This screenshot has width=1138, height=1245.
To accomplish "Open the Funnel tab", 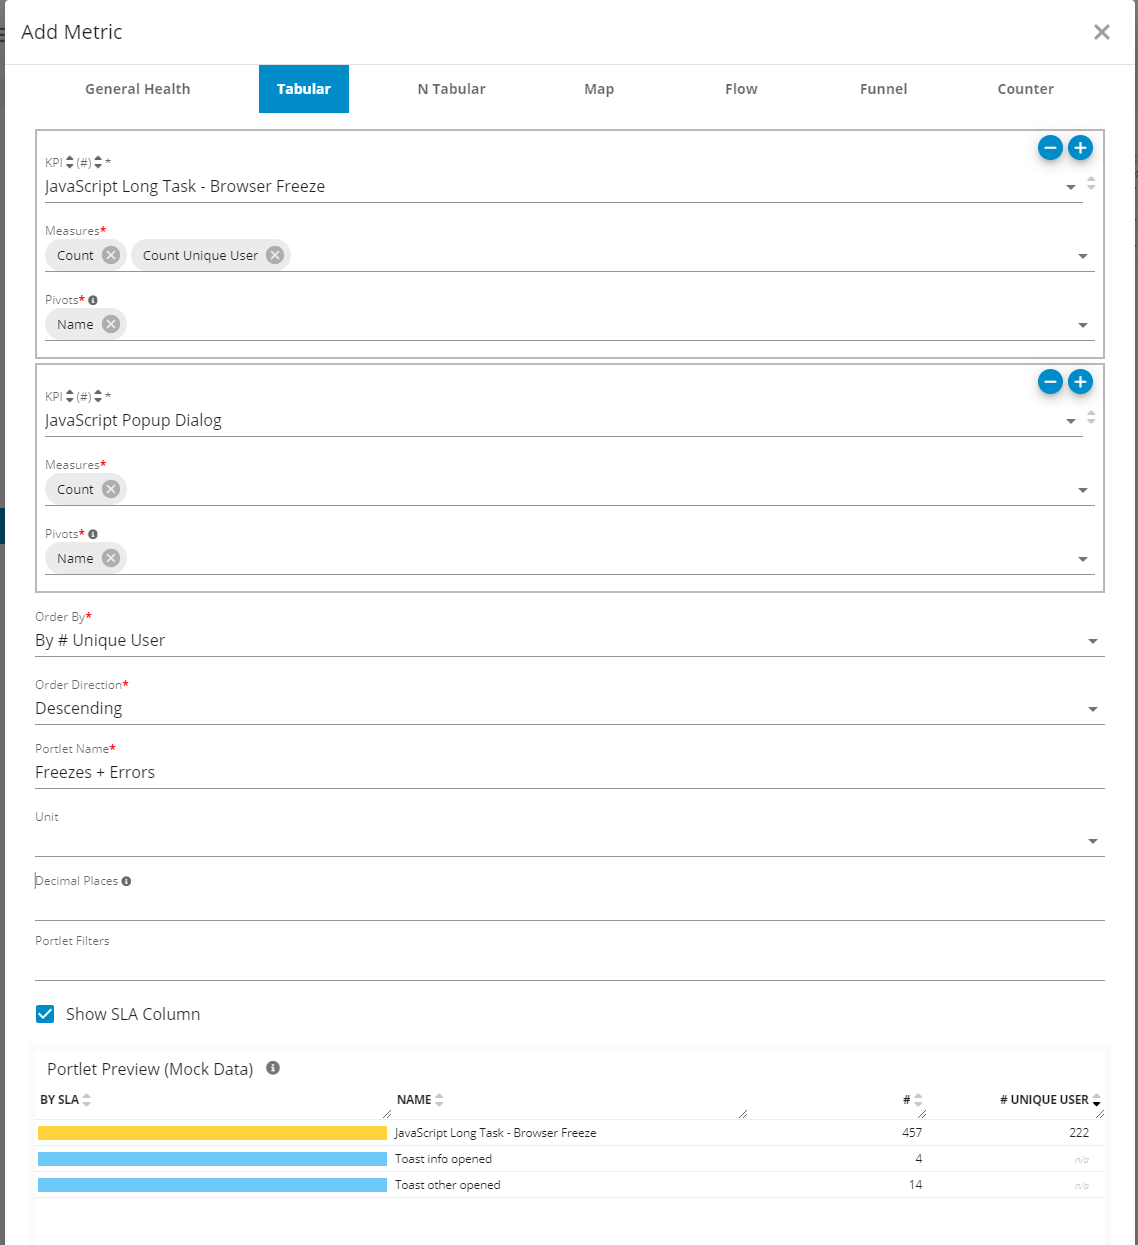I will point(883,89).
